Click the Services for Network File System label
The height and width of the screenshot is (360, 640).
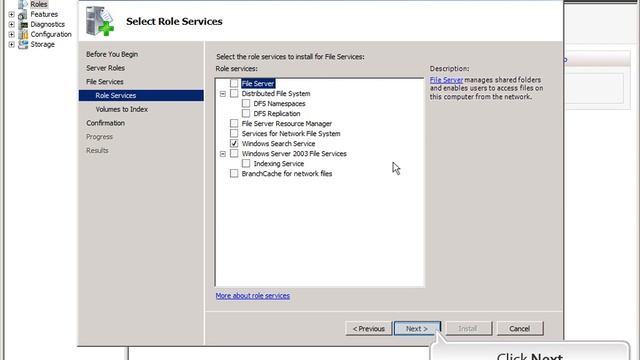[x=291, y=134]
